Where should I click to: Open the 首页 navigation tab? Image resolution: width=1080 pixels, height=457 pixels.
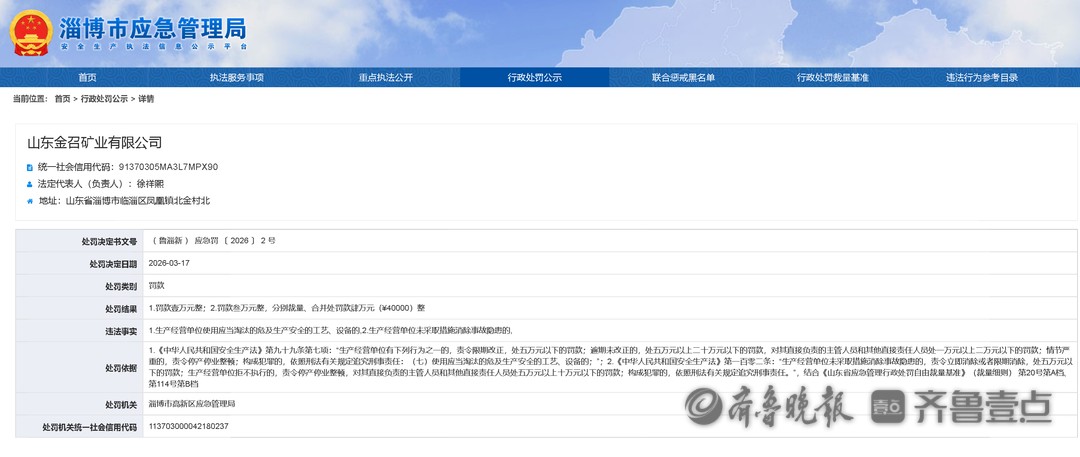point(88,78)
